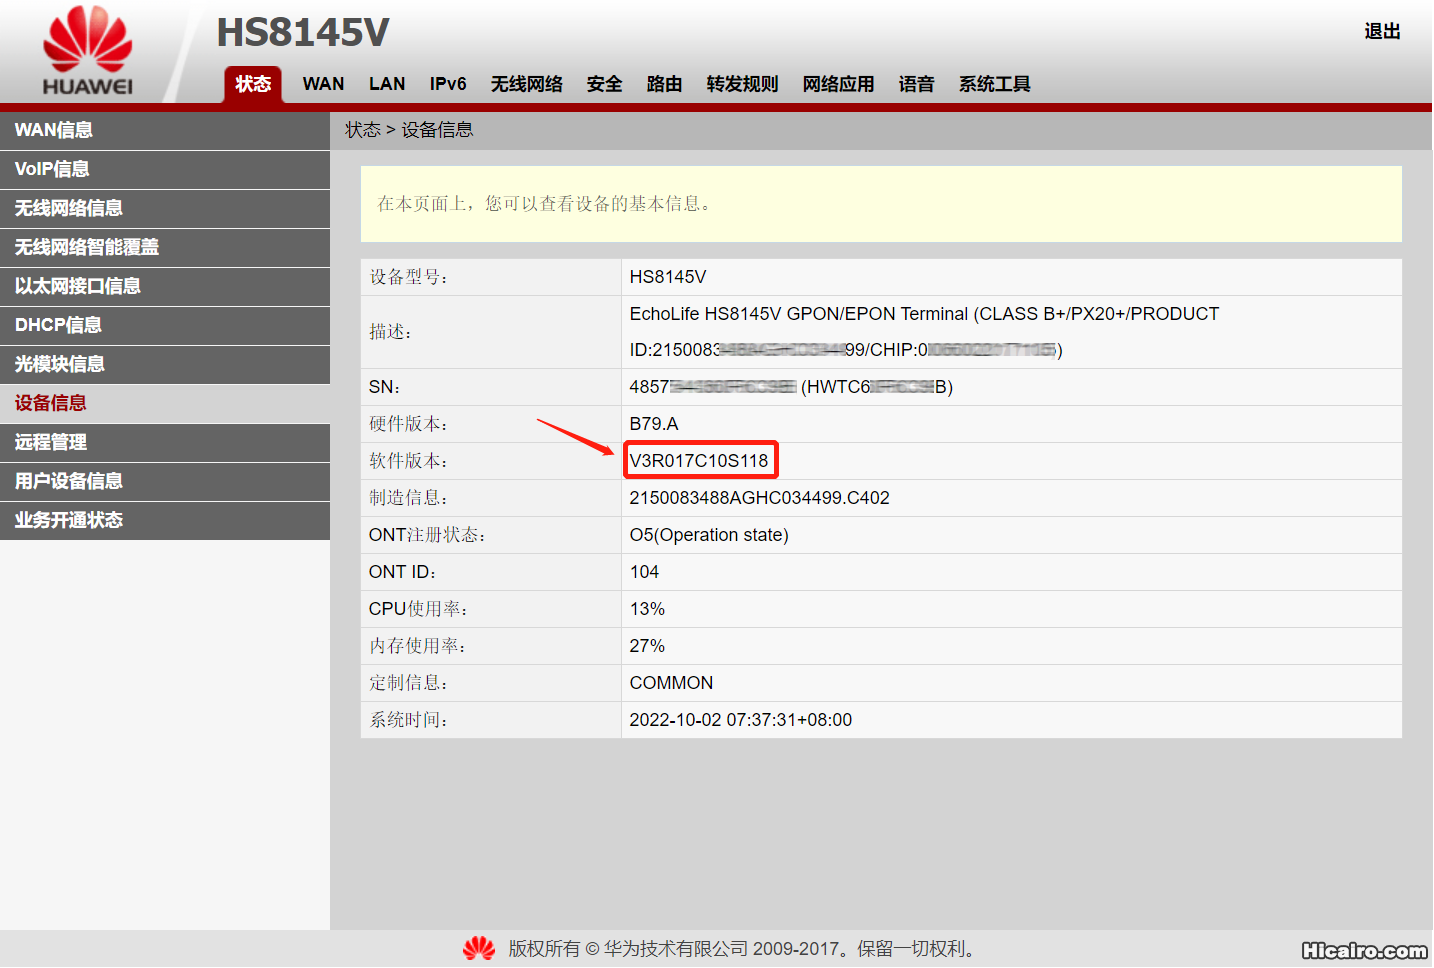Click the O5(Operation state) value

(709, 535)
